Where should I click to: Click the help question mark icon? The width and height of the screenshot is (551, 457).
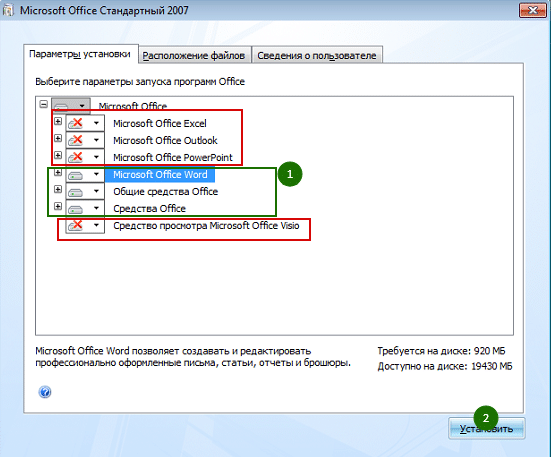[45, 392]
